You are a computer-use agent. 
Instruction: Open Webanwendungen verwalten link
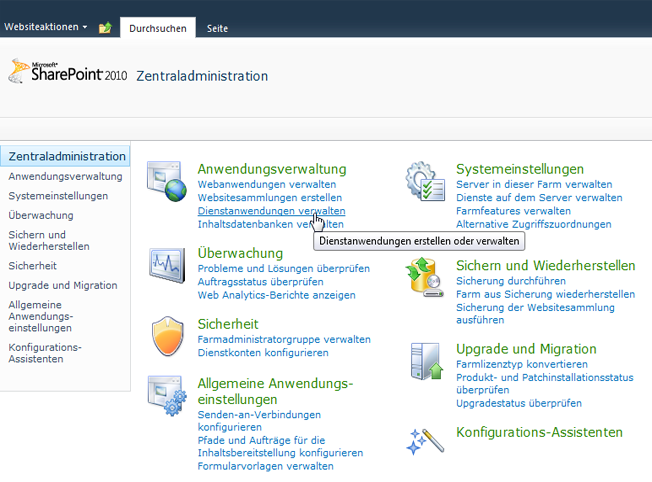[x=267, y=184]
